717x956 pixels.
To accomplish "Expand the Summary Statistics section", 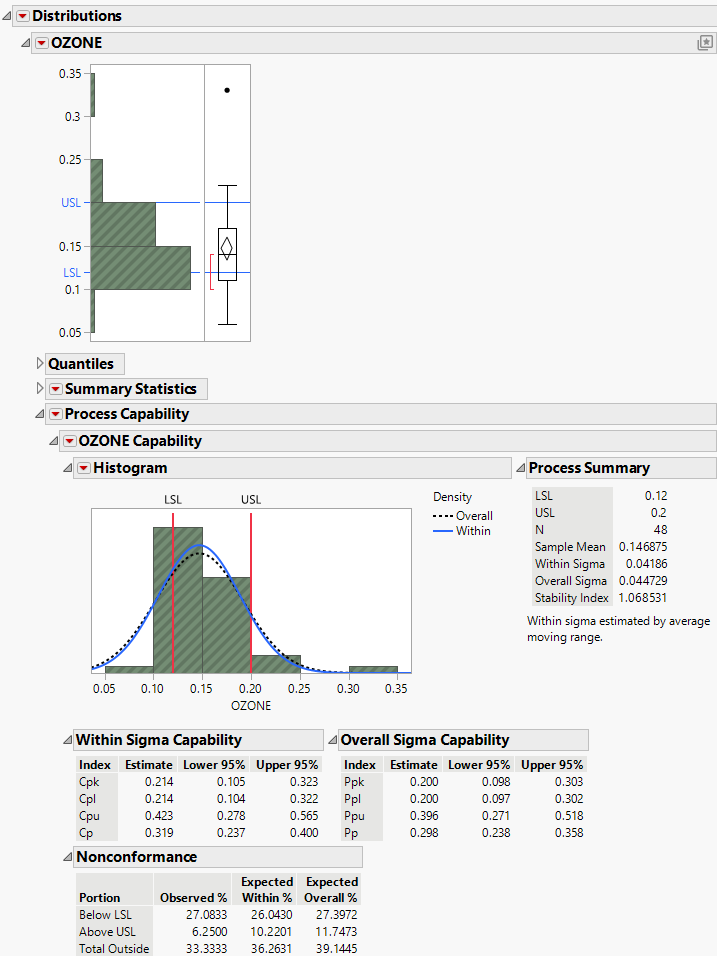I will tap(40, 389).
